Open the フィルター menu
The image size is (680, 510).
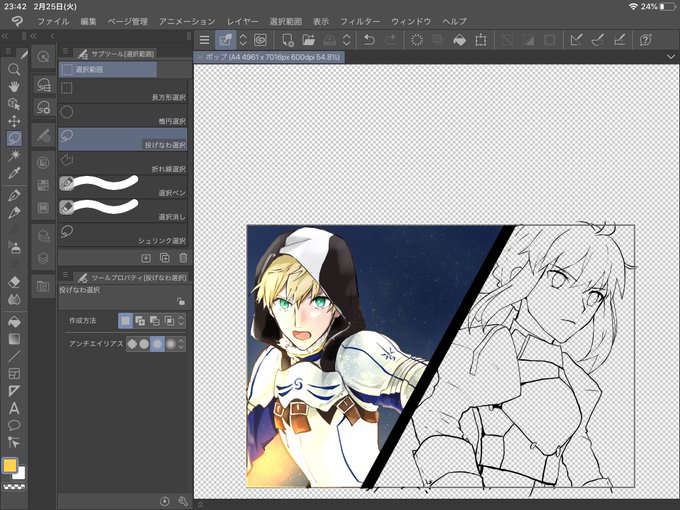(x=360, y=21)
